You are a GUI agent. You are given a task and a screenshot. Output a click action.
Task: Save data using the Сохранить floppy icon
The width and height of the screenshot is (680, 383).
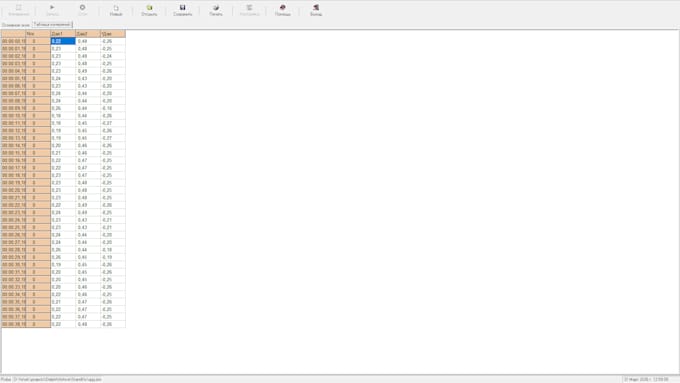coord(183,10)
